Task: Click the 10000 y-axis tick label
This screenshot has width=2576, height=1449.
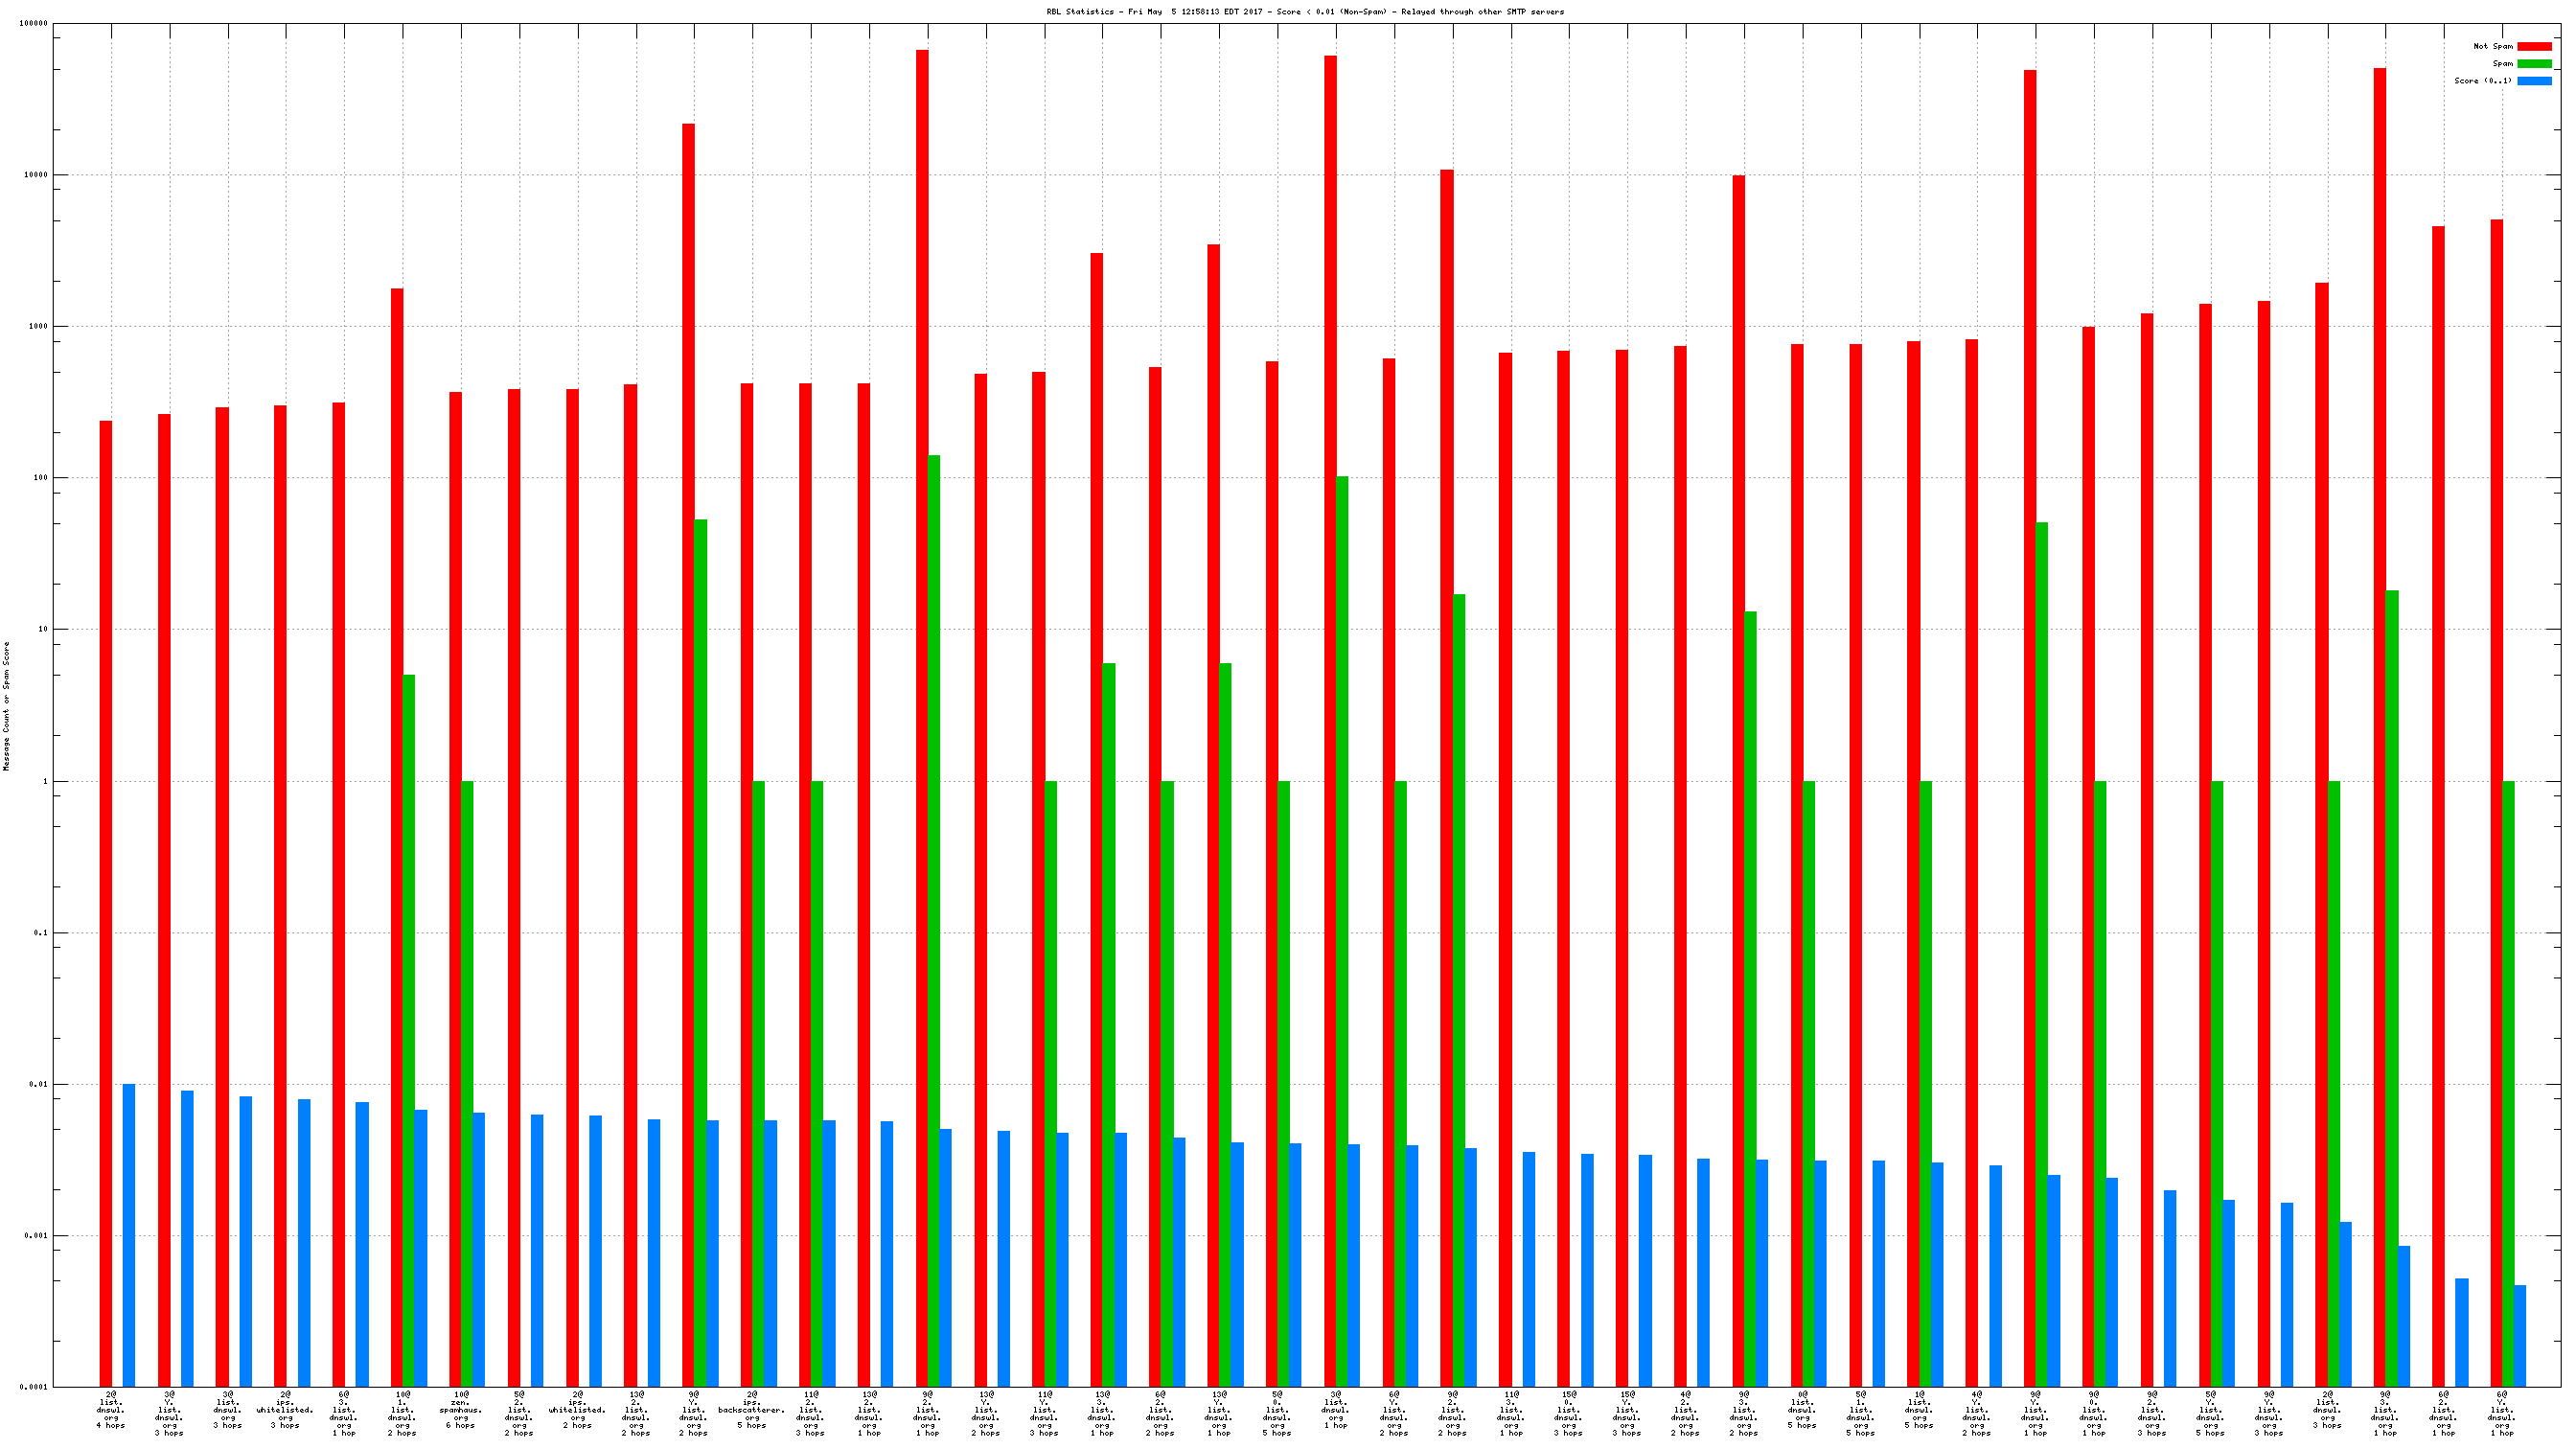Action: [x=36, y=175]
